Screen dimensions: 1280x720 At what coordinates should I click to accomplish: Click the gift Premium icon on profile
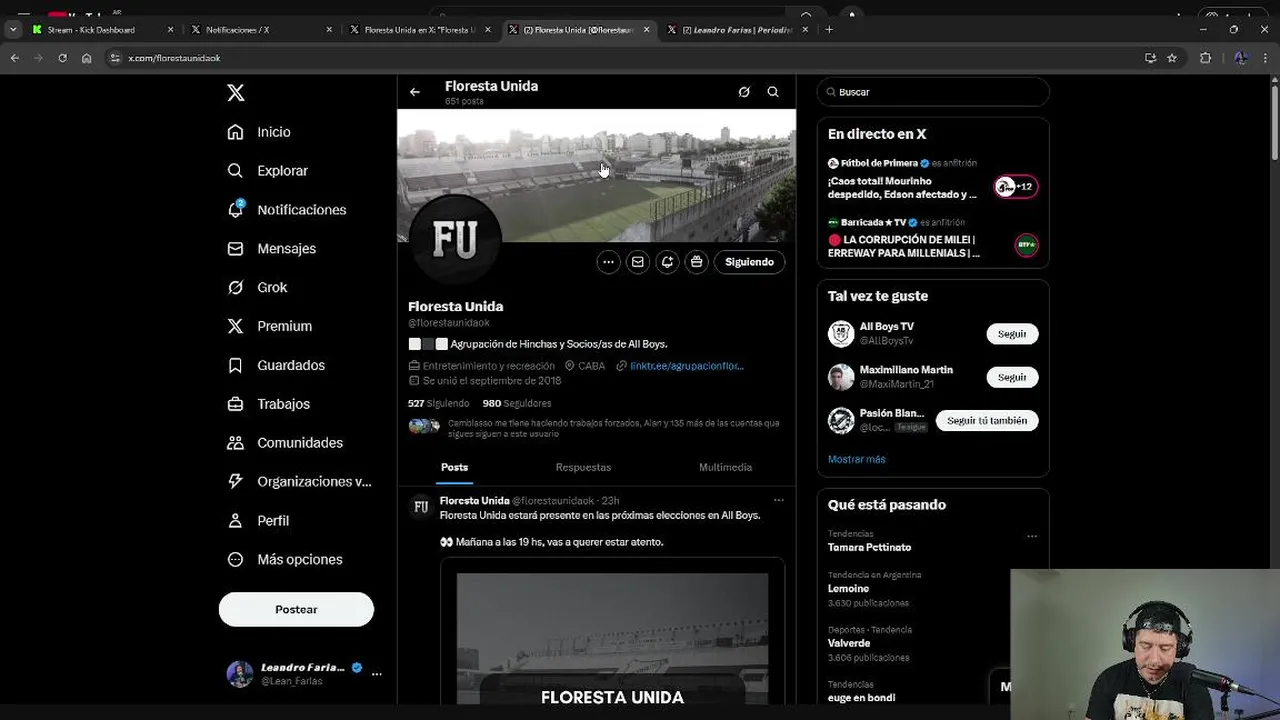point(697,262)
